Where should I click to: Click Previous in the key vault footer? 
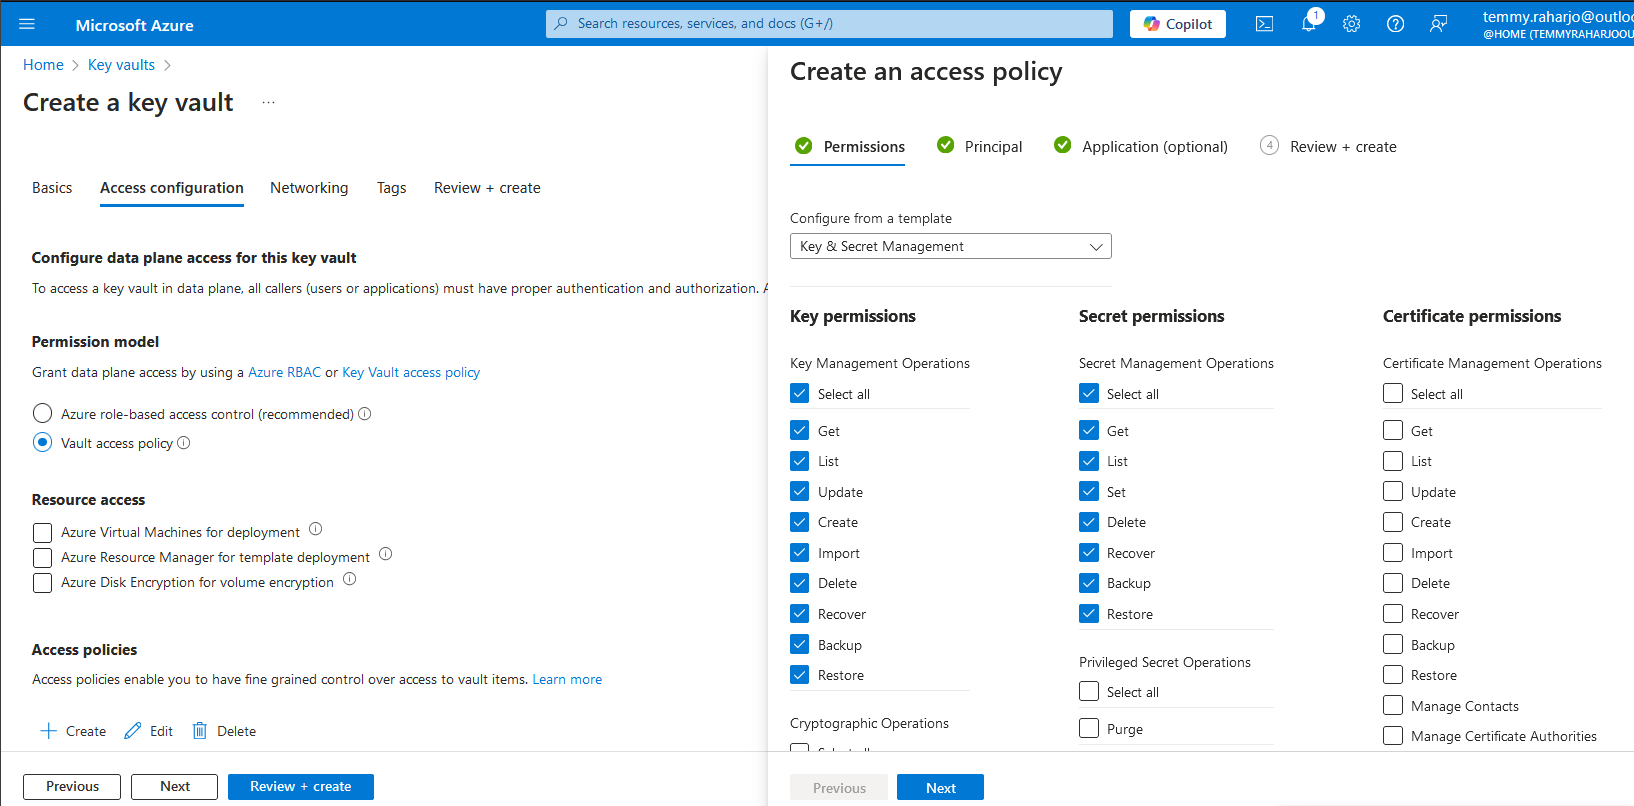click(72, 787)
